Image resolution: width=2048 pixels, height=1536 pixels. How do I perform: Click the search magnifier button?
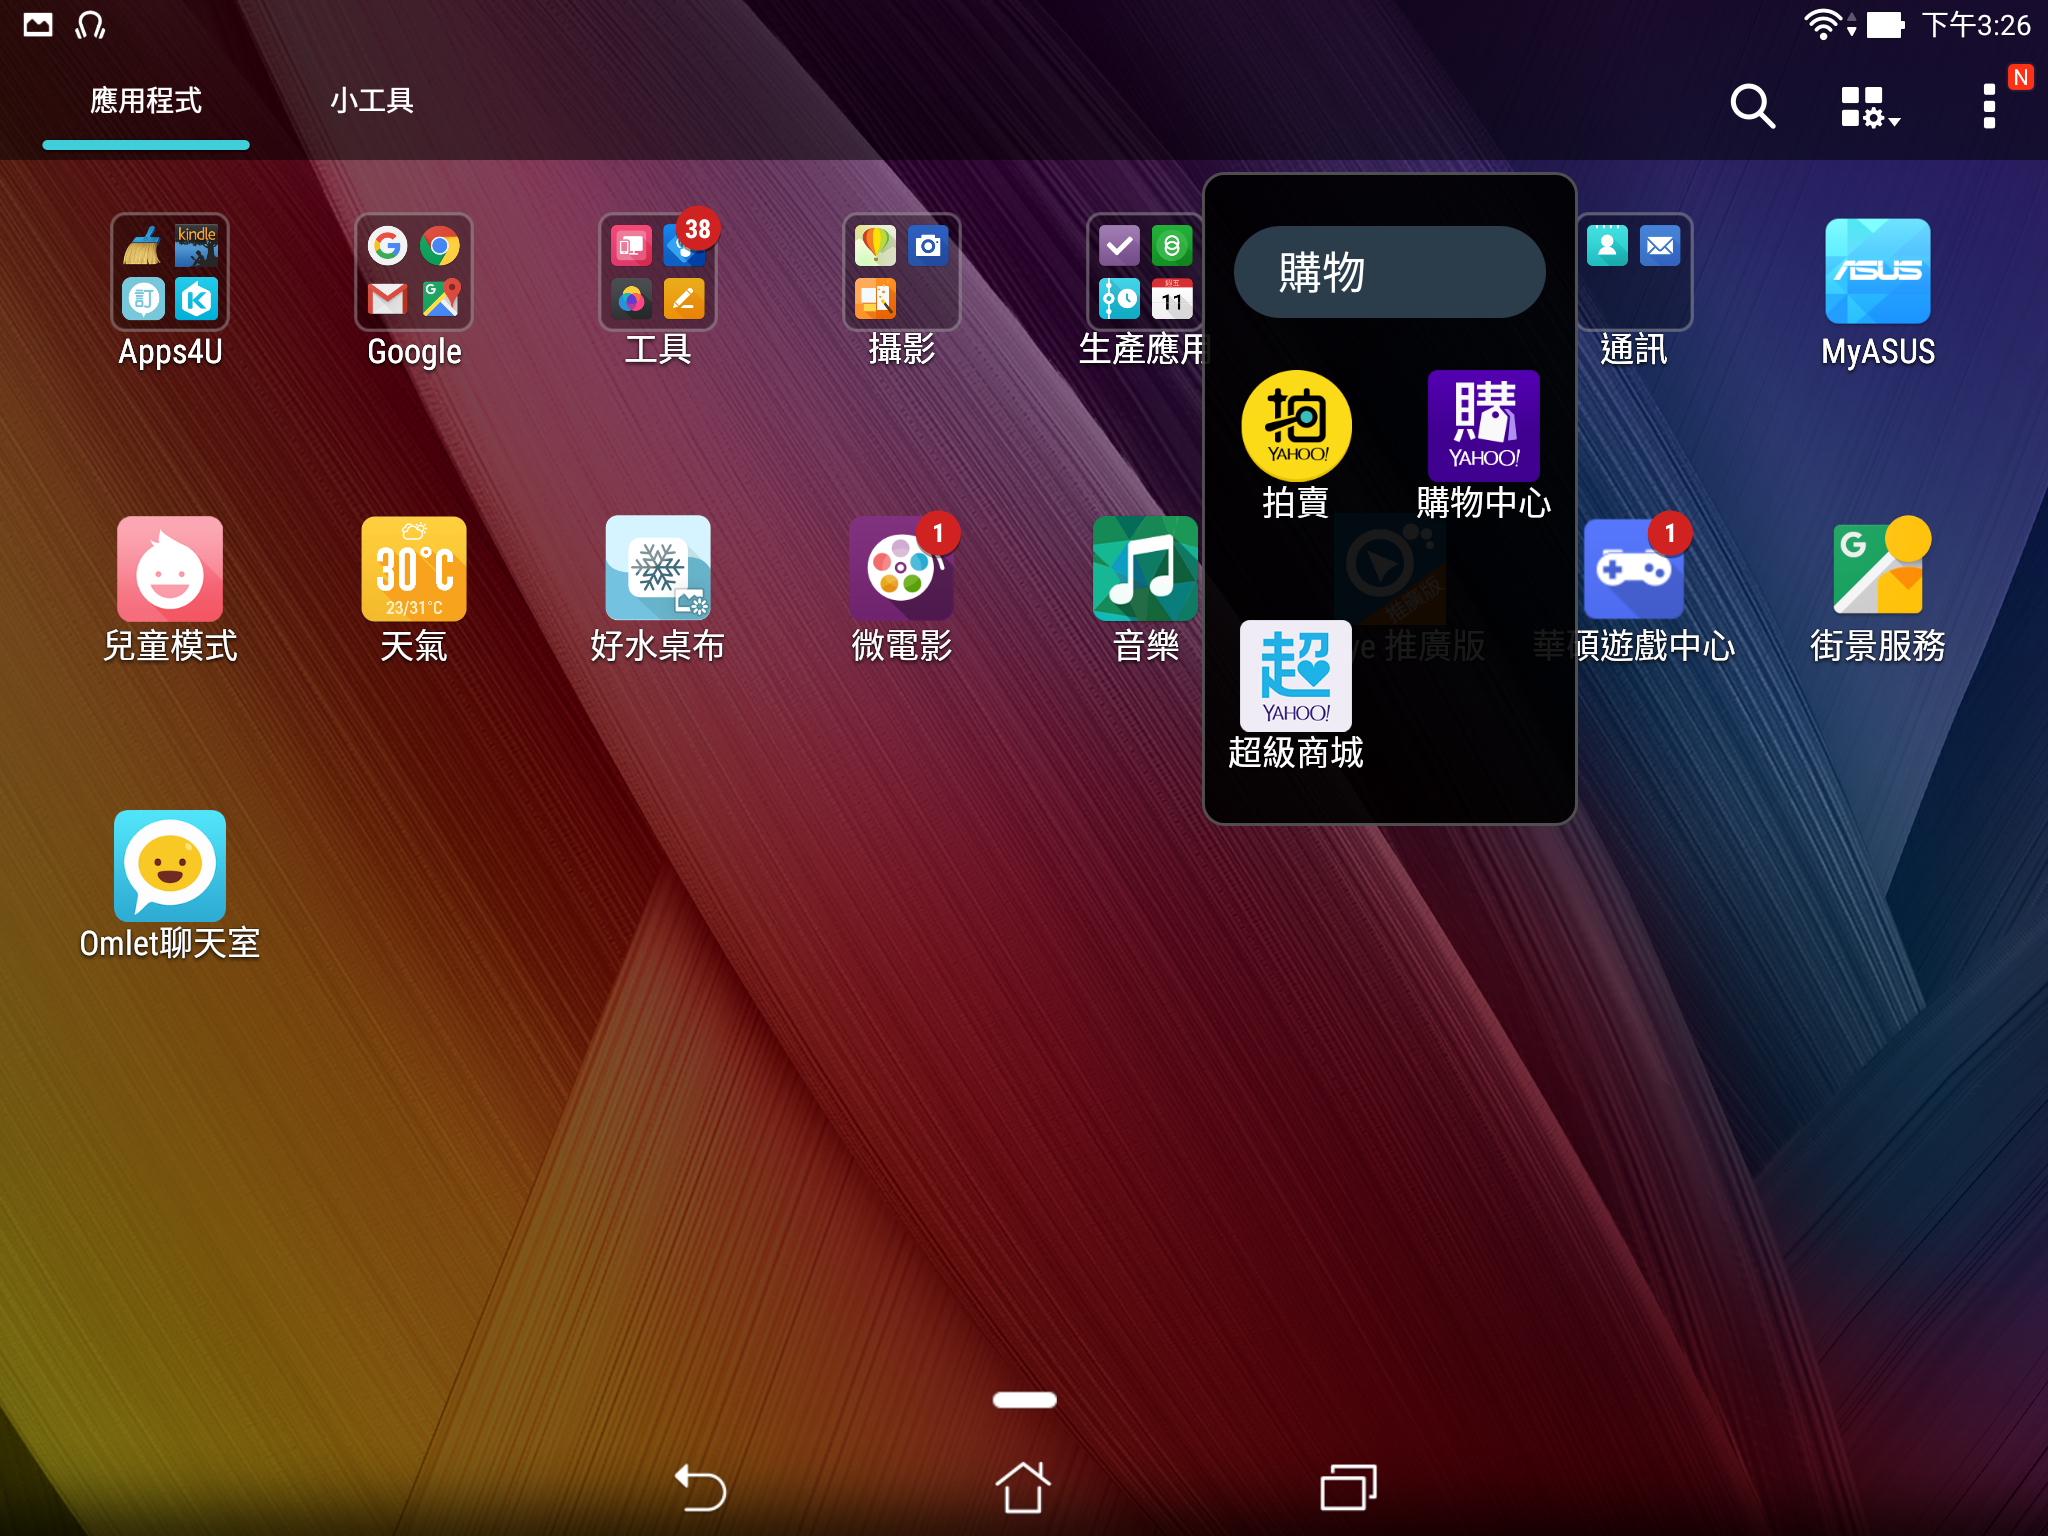(1752, 106)
